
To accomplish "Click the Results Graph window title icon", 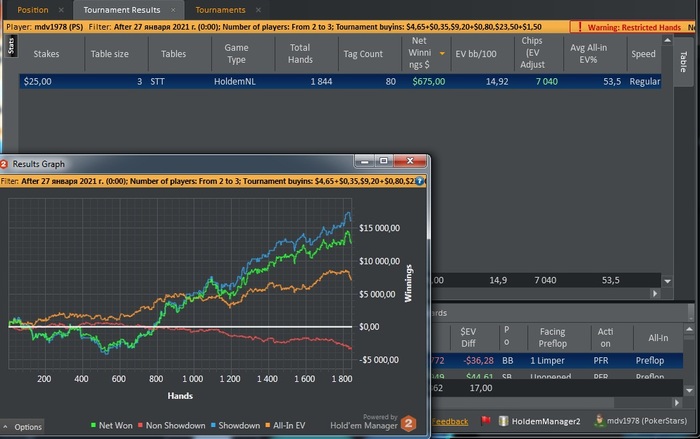I will point(4,164).
